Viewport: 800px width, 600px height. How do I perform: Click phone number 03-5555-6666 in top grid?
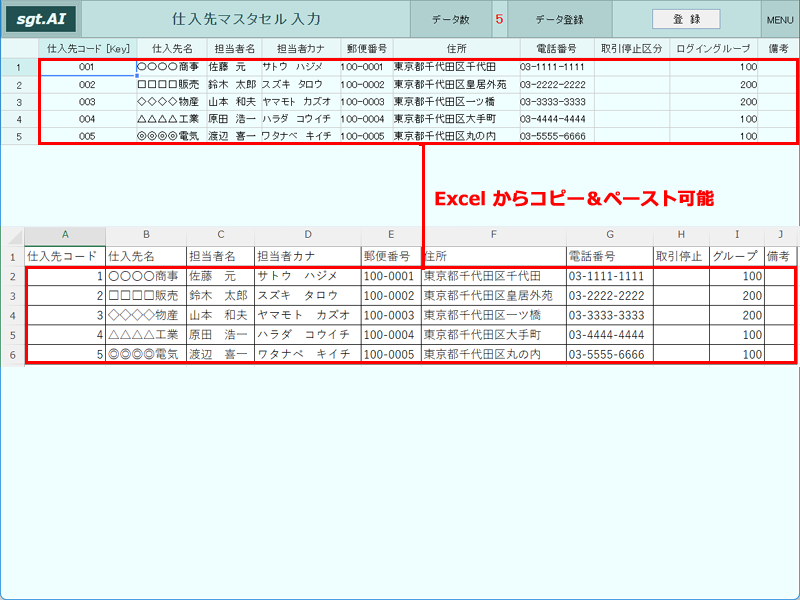coord(557,136)
